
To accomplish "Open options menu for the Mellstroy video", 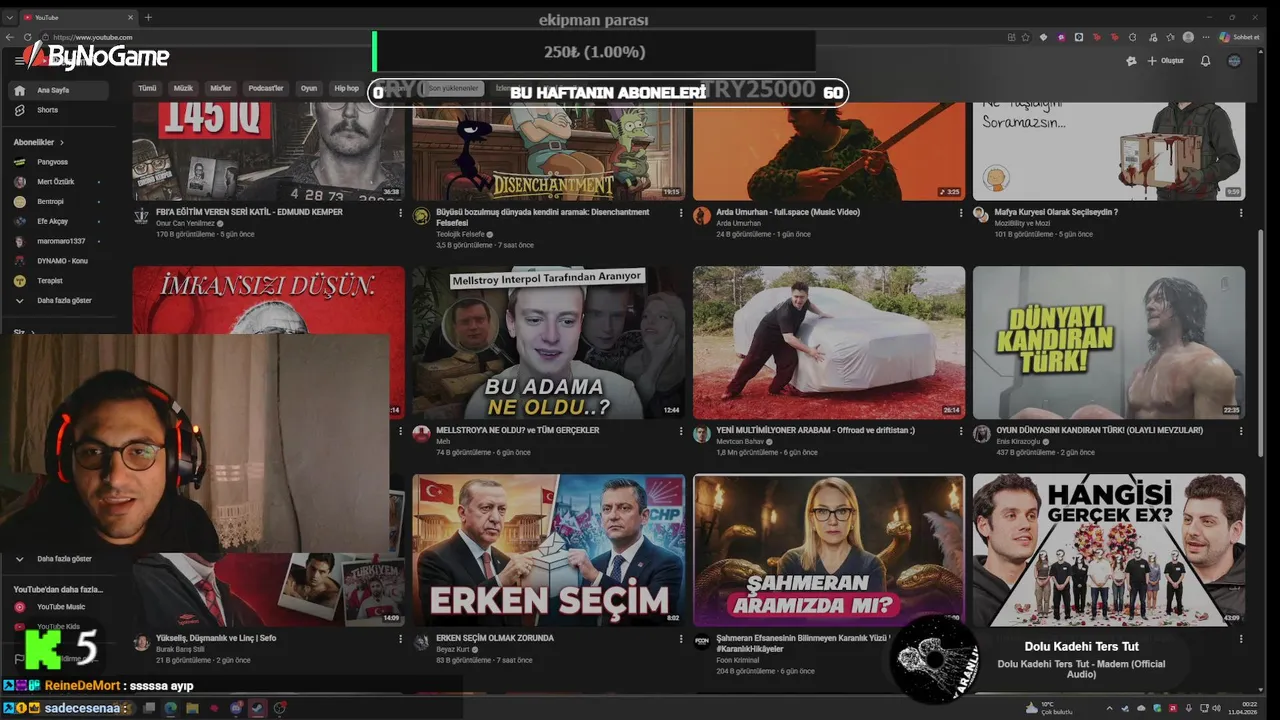I will [681, 431].
